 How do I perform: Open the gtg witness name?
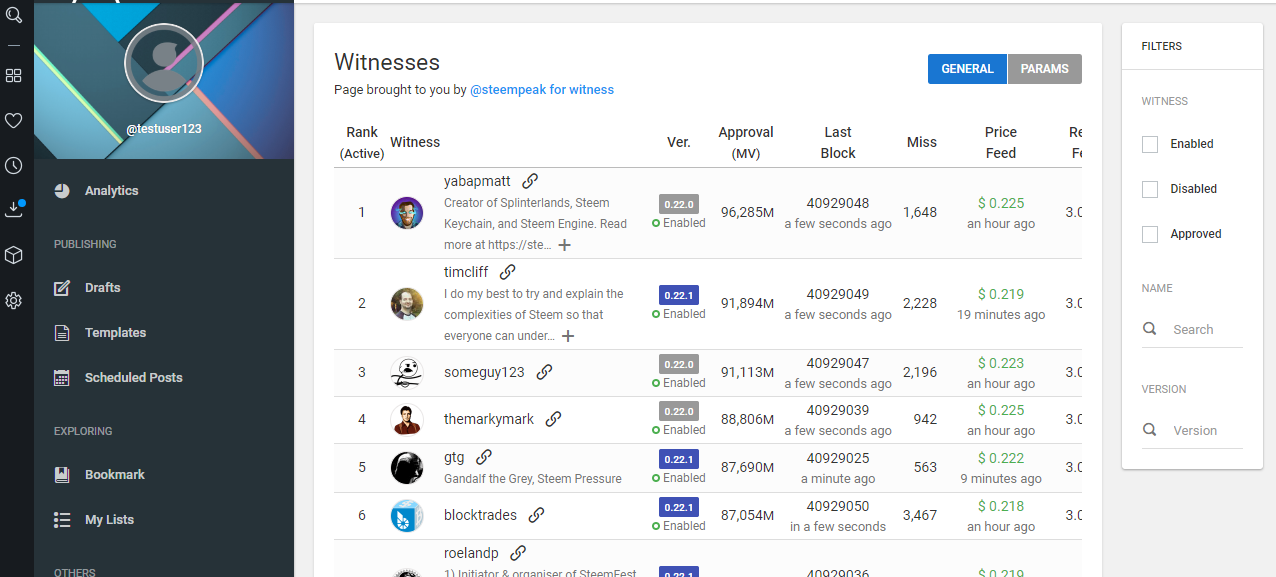tap(454, 458)
